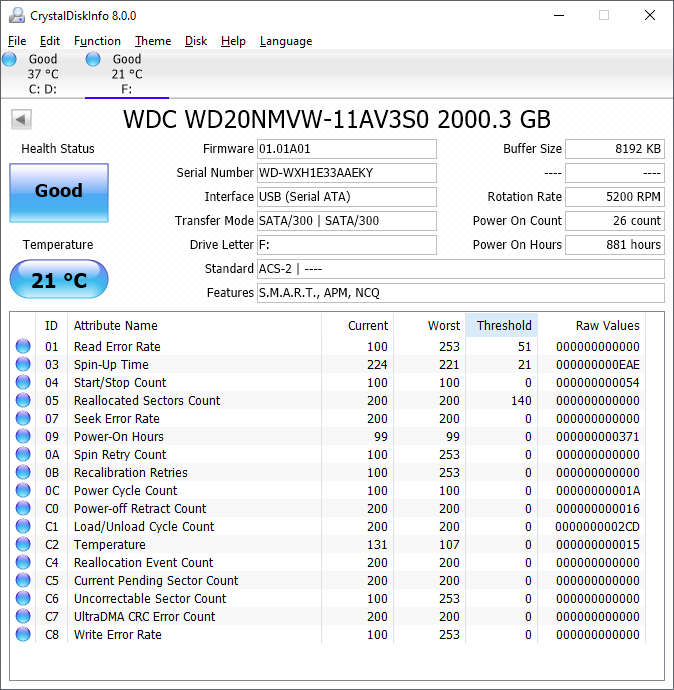Open the Language menu
This screenshot has height=690, width=674.
pos(286,41)
